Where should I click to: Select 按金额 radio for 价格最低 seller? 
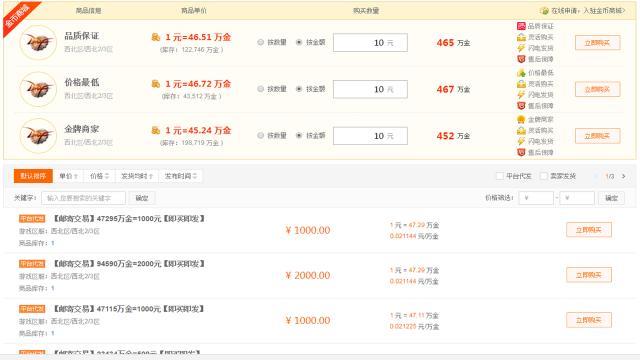pos(299,89)
